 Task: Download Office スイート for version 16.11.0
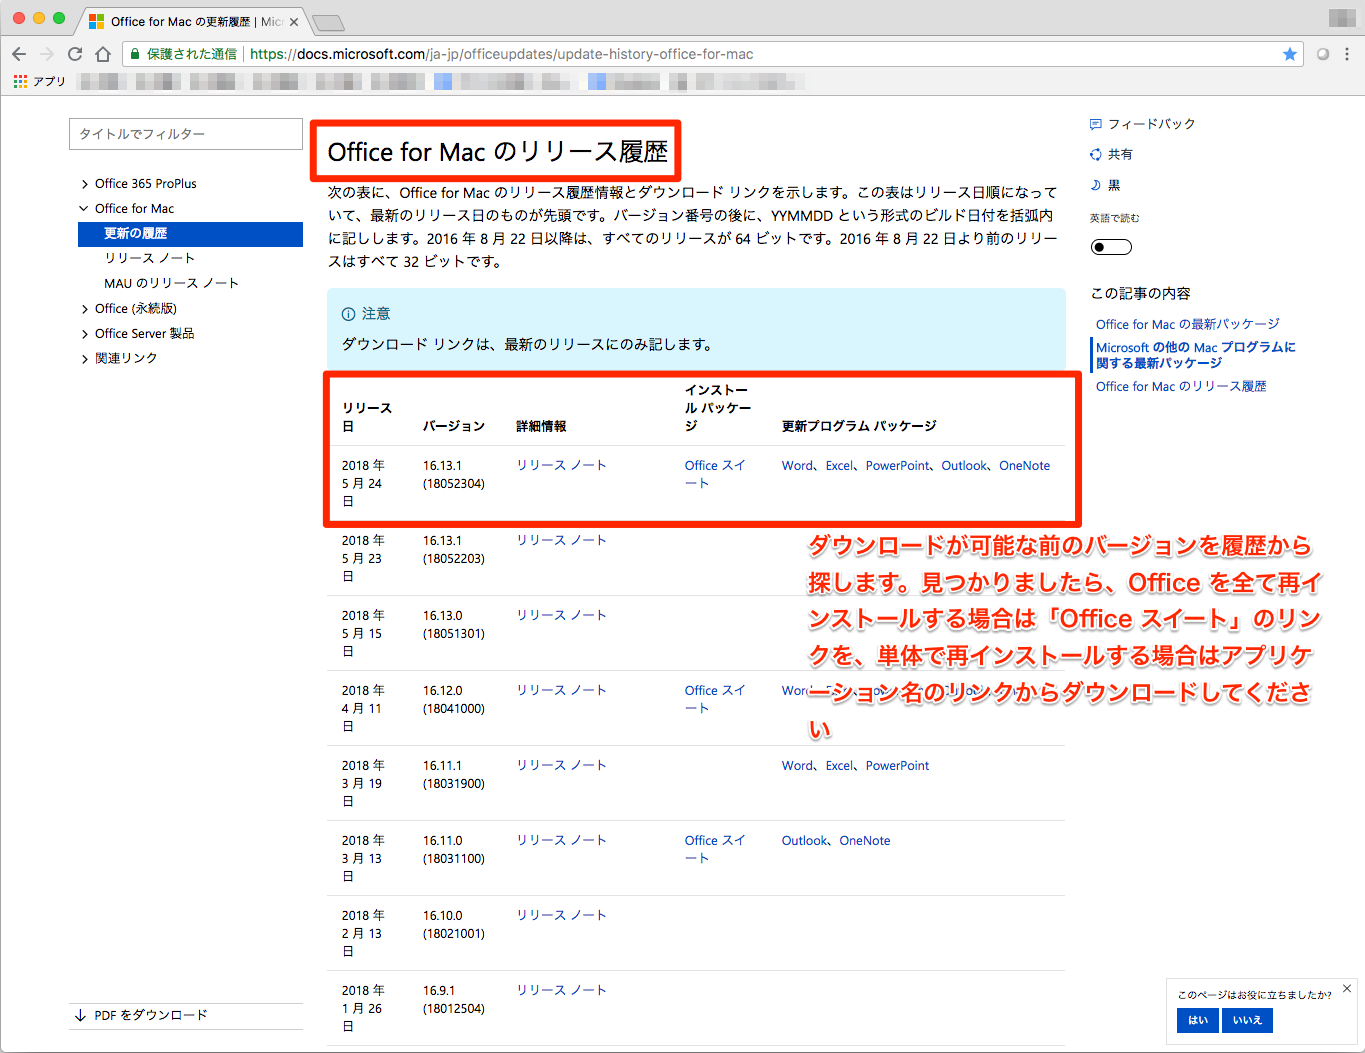(x=715, y=849)
